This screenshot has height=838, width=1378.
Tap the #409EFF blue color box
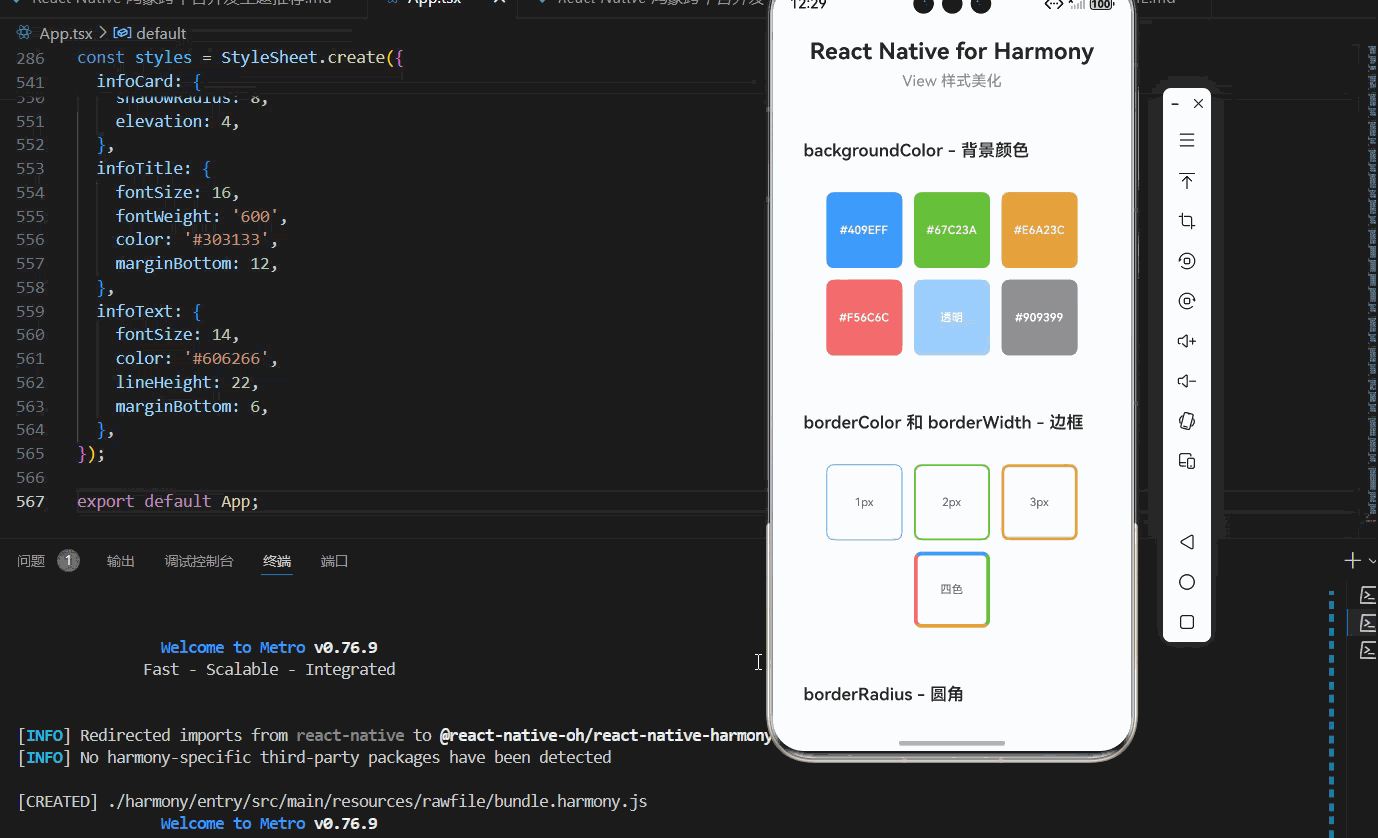[864, 230]
